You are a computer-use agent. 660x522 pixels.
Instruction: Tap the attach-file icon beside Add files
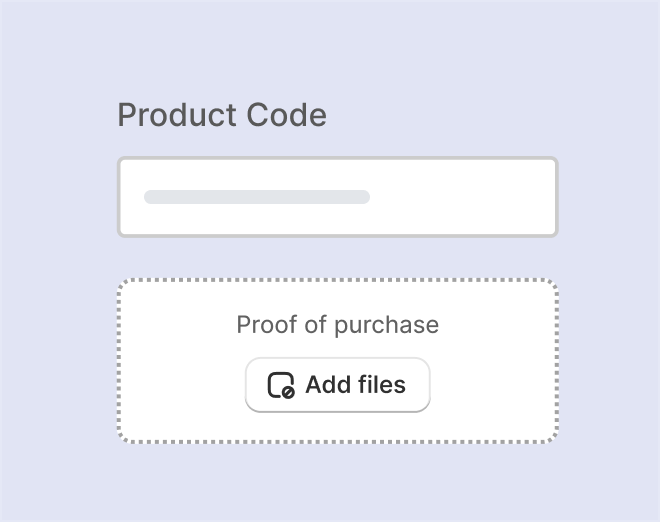pyautogui.click(x=281, y=385)
